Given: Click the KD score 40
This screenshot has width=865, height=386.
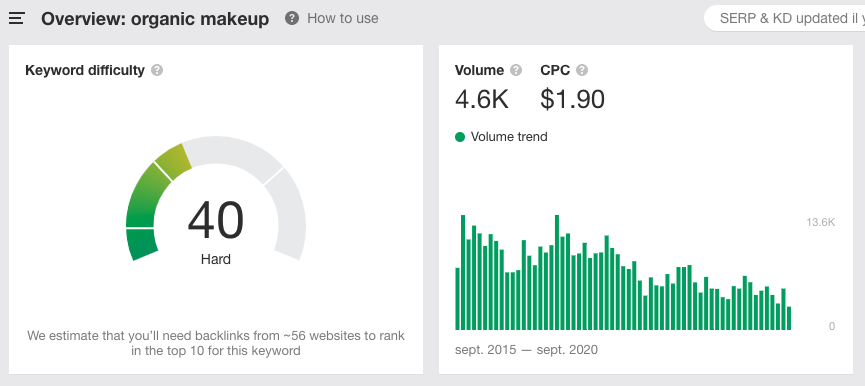Looking at the screenshot, I should pos(216,221).
